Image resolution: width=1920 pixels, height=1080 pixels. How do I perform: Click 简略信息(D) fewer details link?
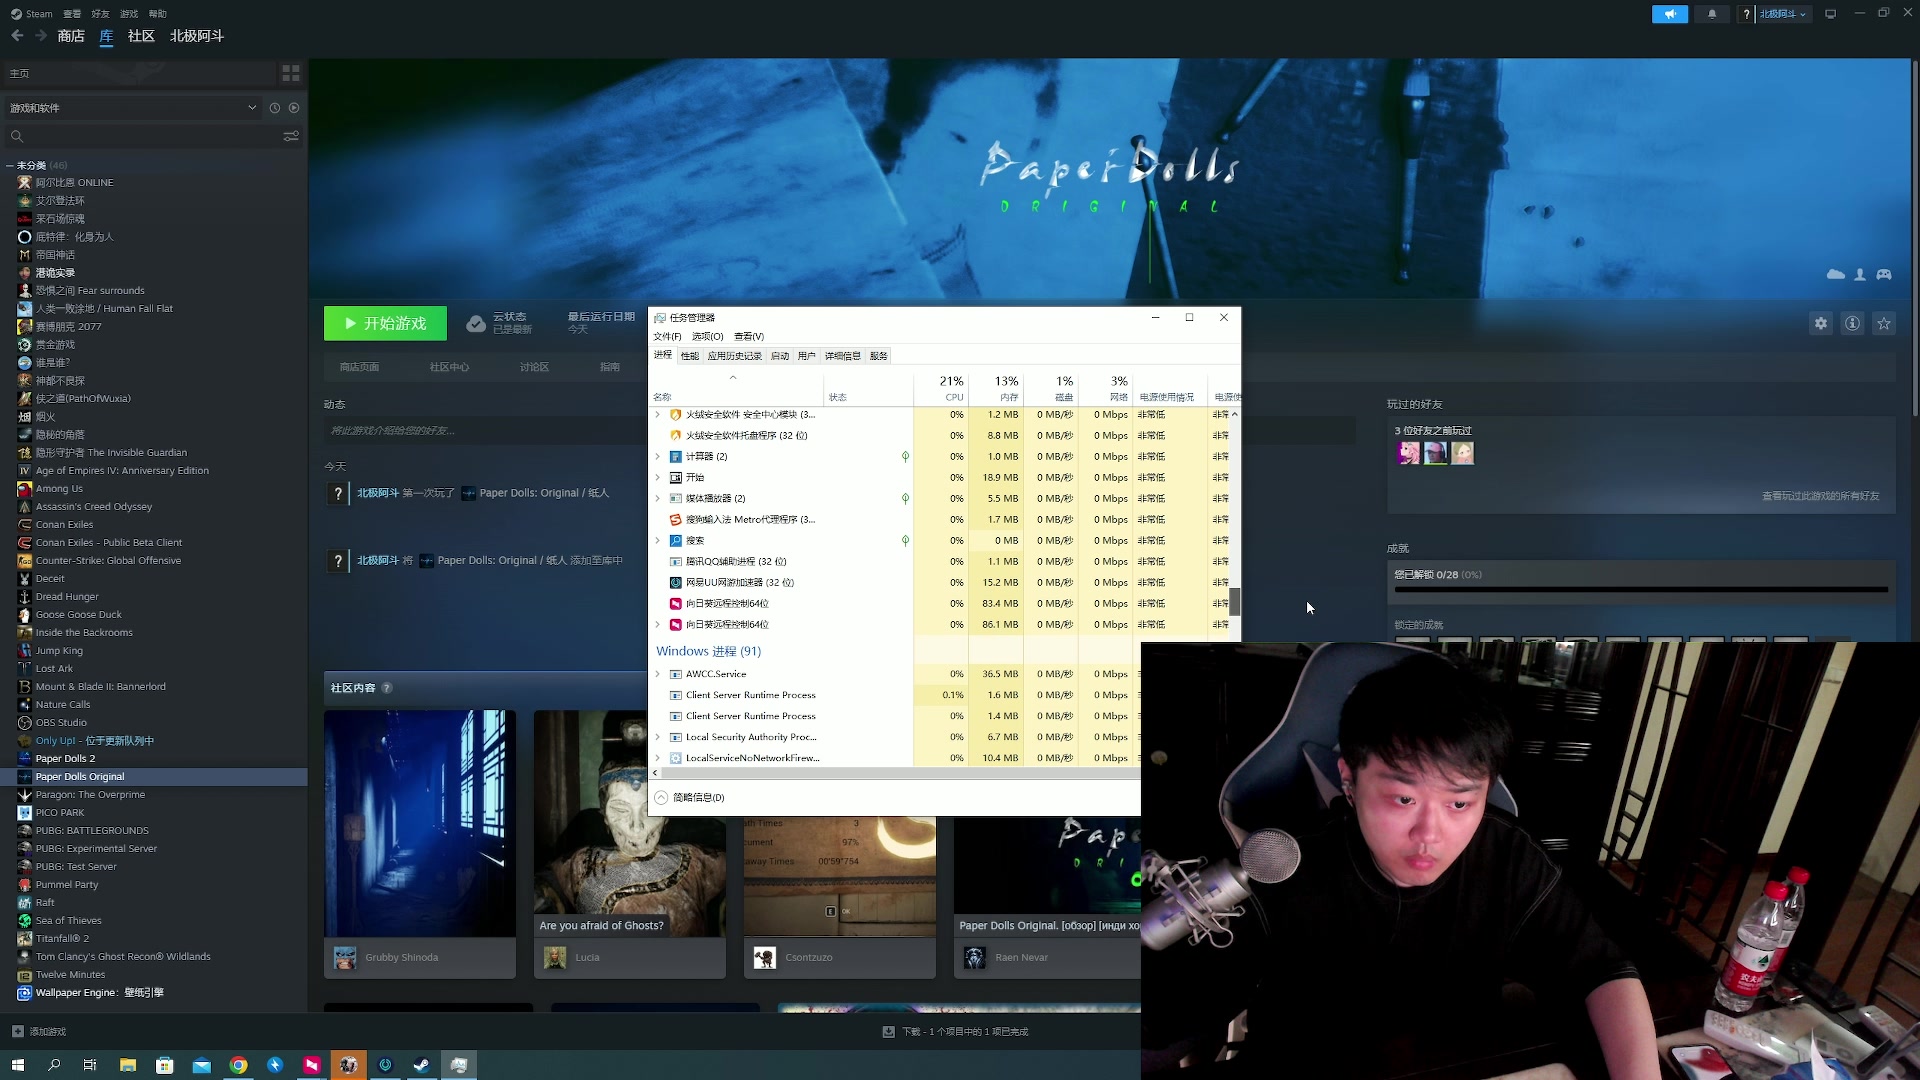point(698,798)
